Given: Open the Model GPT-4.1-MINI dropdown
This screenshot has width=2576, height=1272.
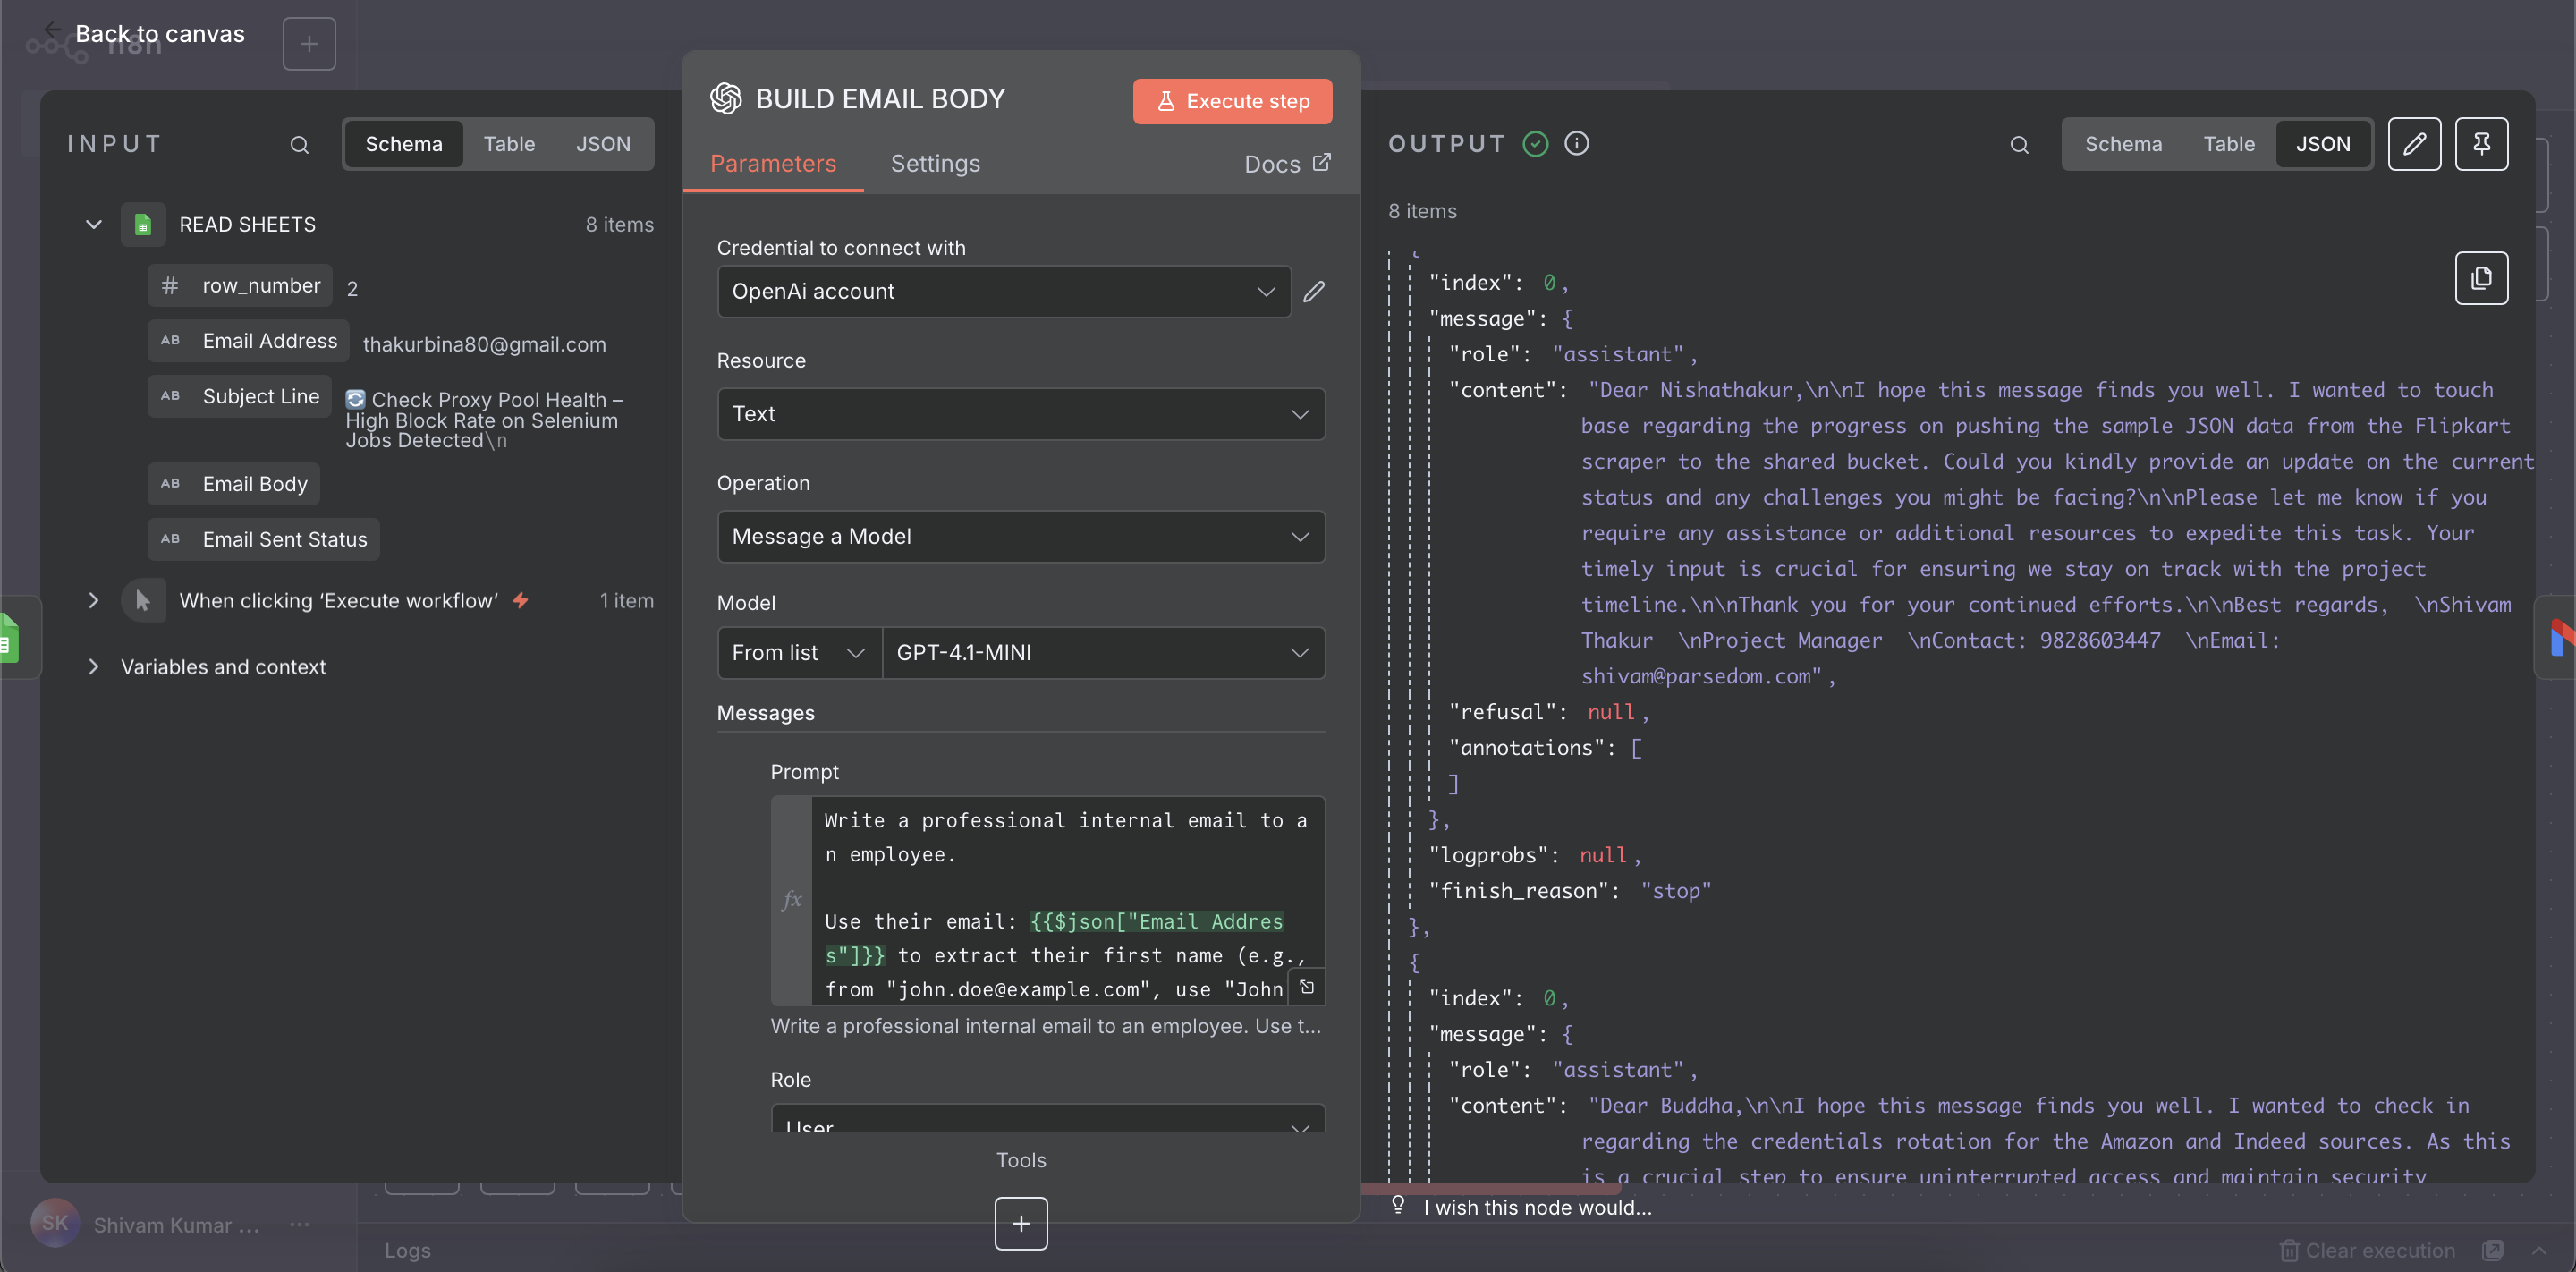Looking at the screenshot, I should tap(1102, 653).
